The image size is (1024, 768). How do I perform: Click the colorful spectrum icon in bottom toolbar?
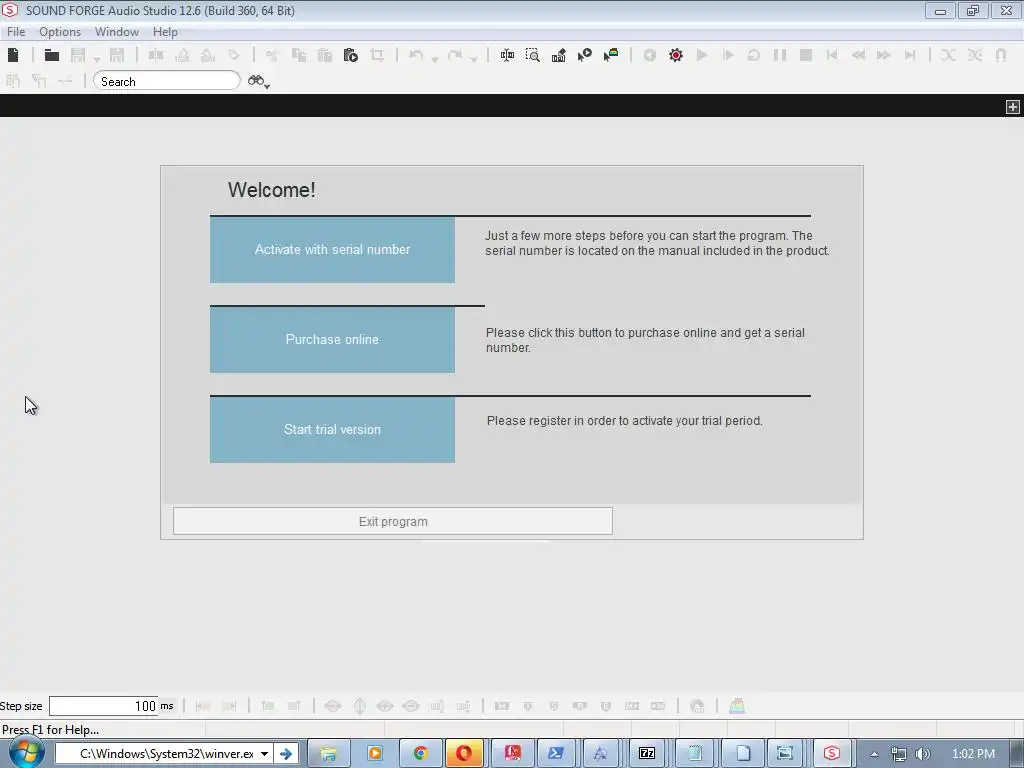click(737, 706)
